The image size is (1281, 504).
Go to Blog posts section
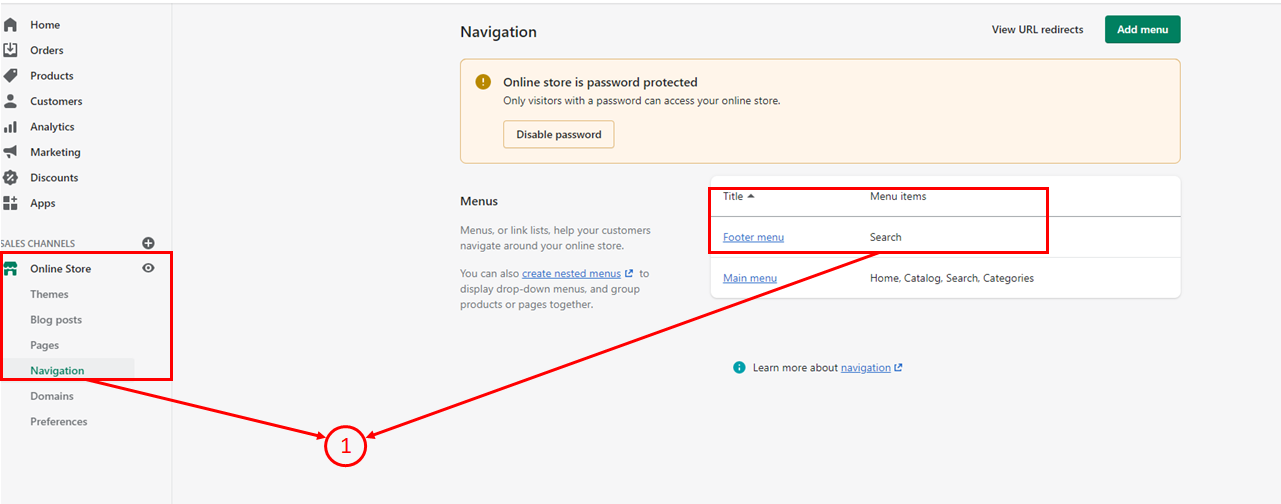[x=56, y=320]
